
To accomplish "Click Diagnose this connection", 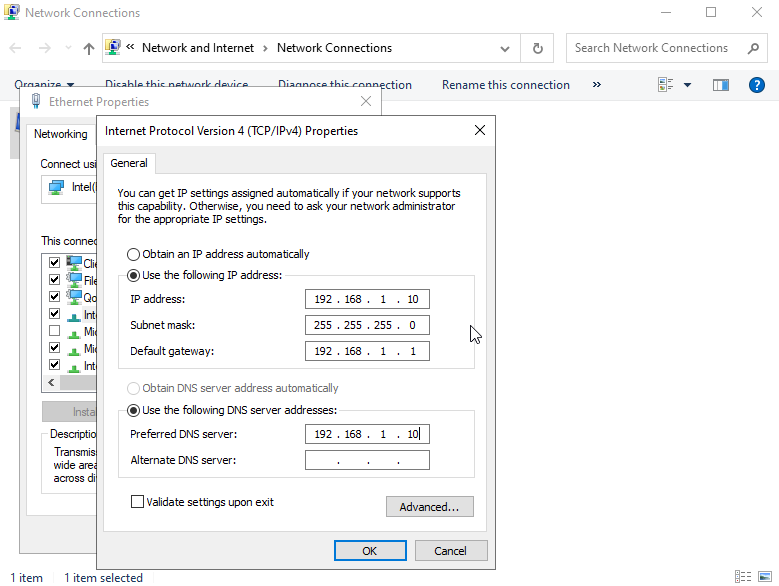I will point(345,84).
